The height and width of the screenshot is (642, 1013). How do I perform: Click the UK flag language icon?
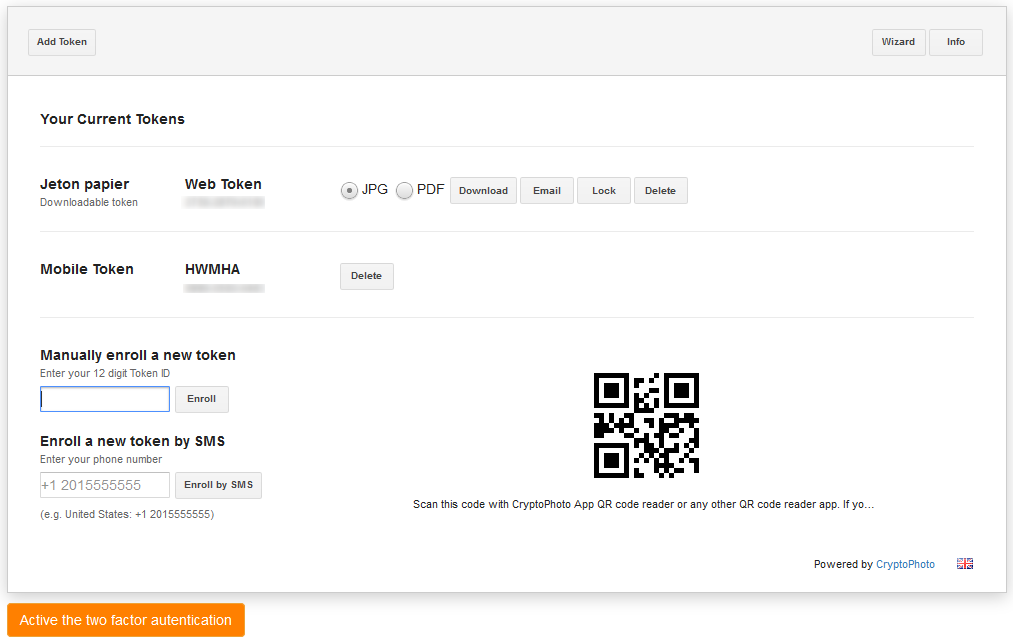point(965,564)
